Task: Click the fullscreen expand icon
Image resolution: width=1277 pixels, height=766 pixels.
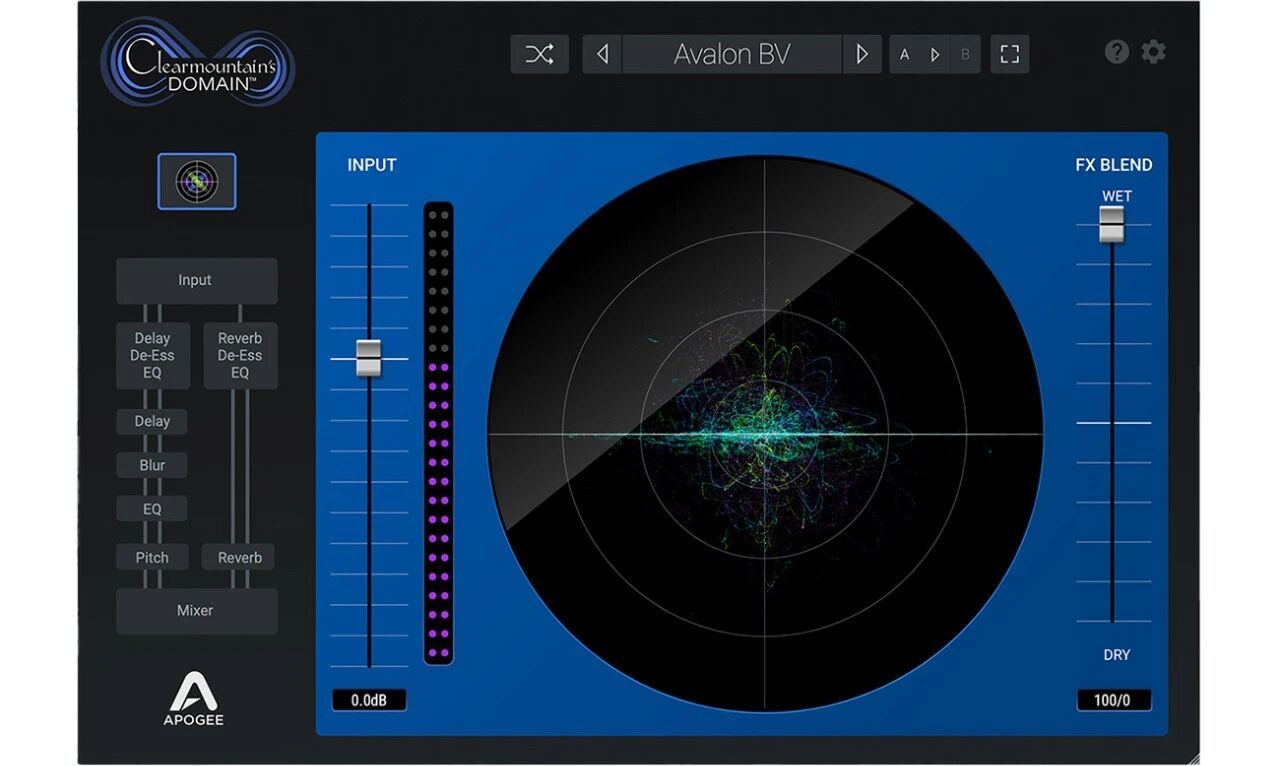Action: 1009,55
